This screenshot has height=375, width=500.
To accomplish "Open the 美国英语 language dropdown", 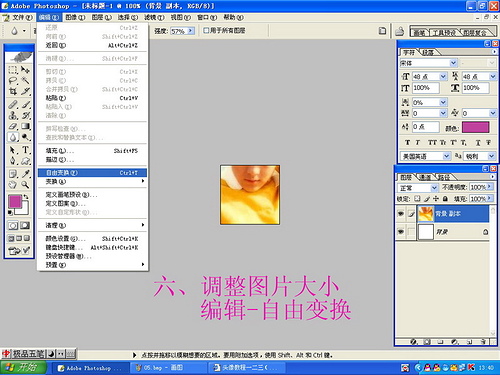I will point(447,156).
